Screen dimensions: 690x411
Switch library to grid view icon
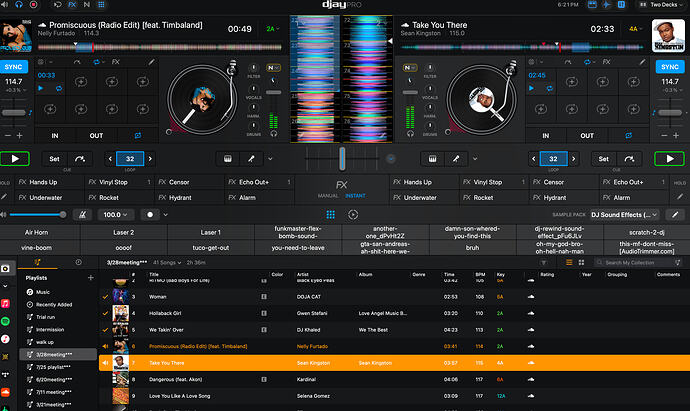click(581, 263)
